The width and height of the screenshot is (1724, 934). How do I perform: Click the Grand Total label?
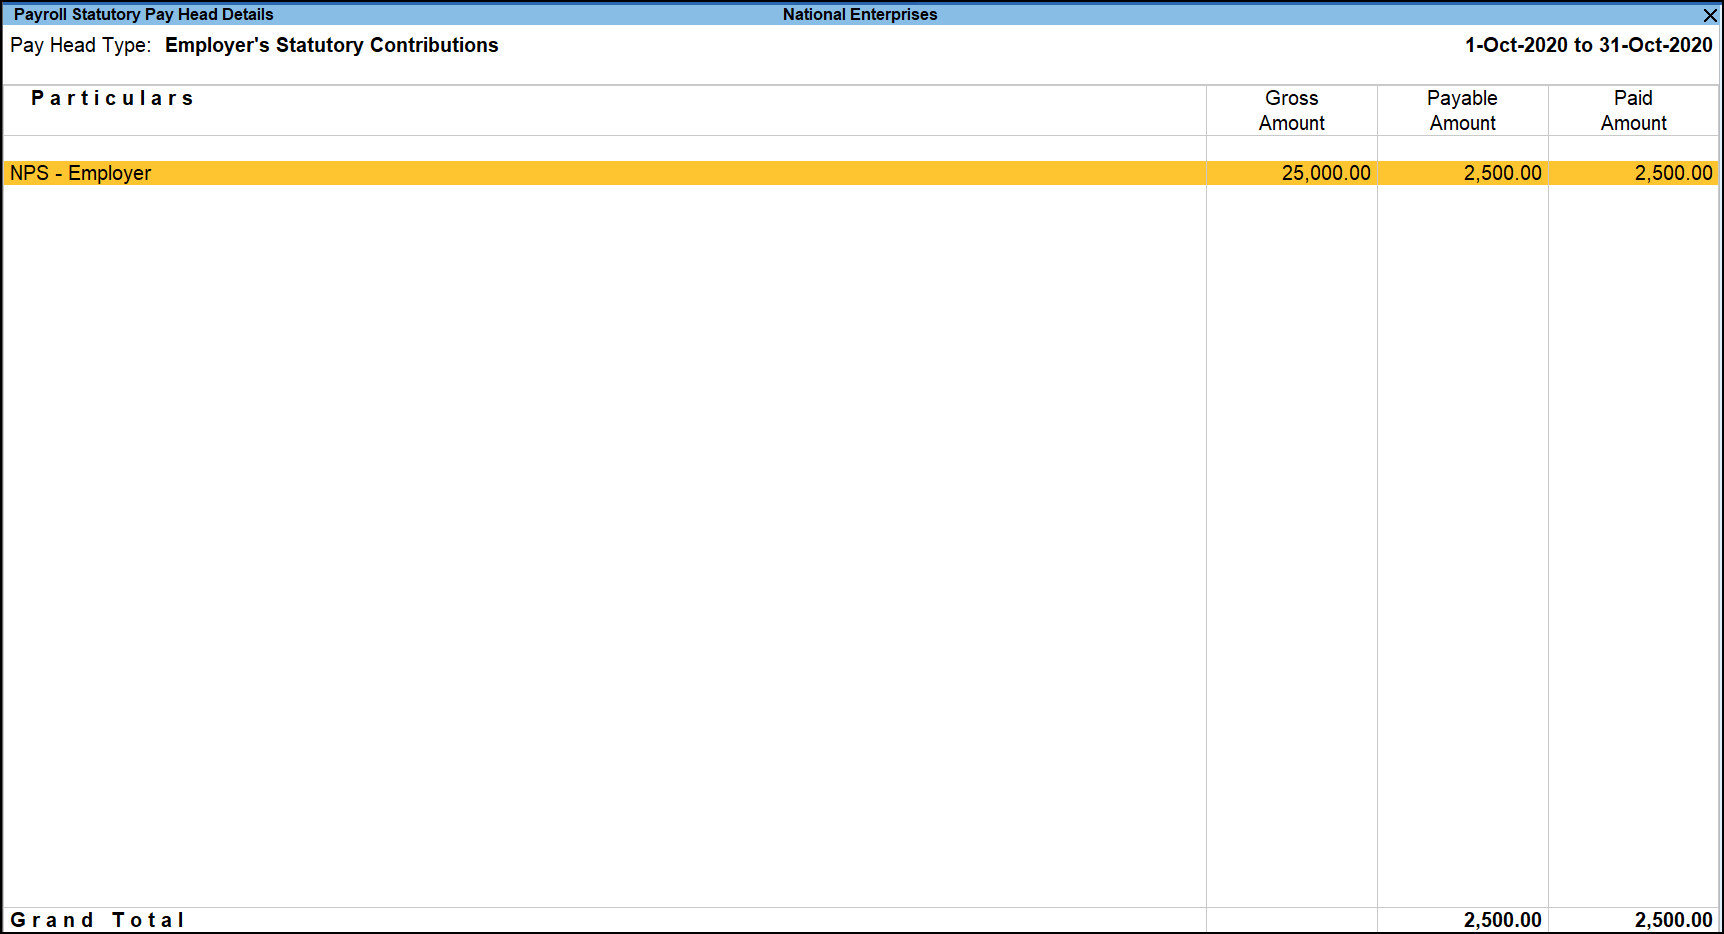[x=97, y=920]
